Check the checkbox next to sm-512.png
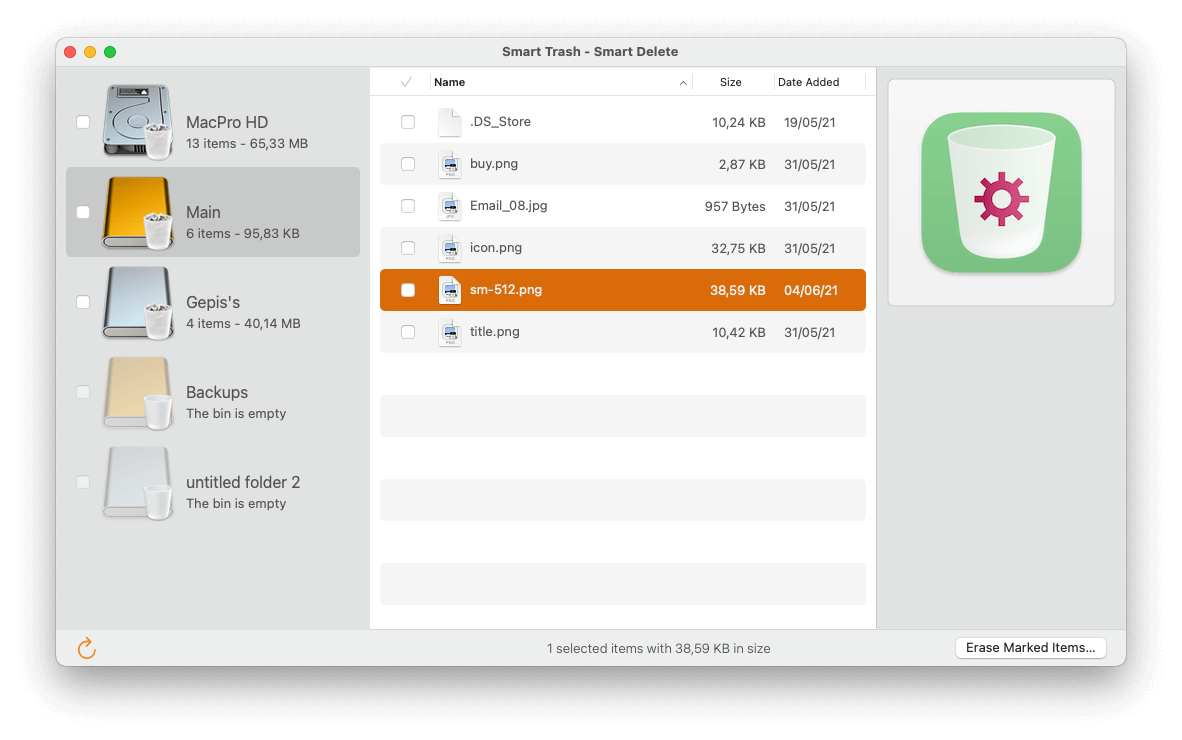The width and height of the screenshot is (1182, 740). 407,290
